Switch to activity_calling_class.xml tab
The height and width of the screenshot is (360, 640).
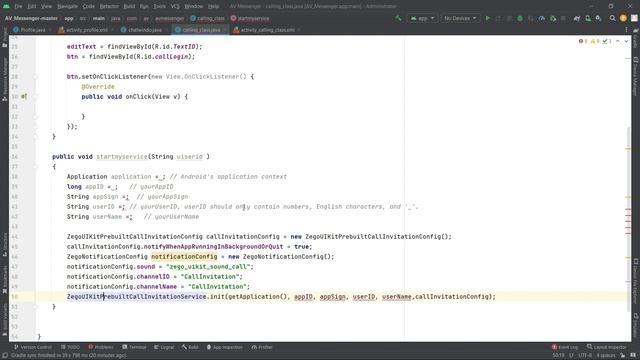coord(267,30)
